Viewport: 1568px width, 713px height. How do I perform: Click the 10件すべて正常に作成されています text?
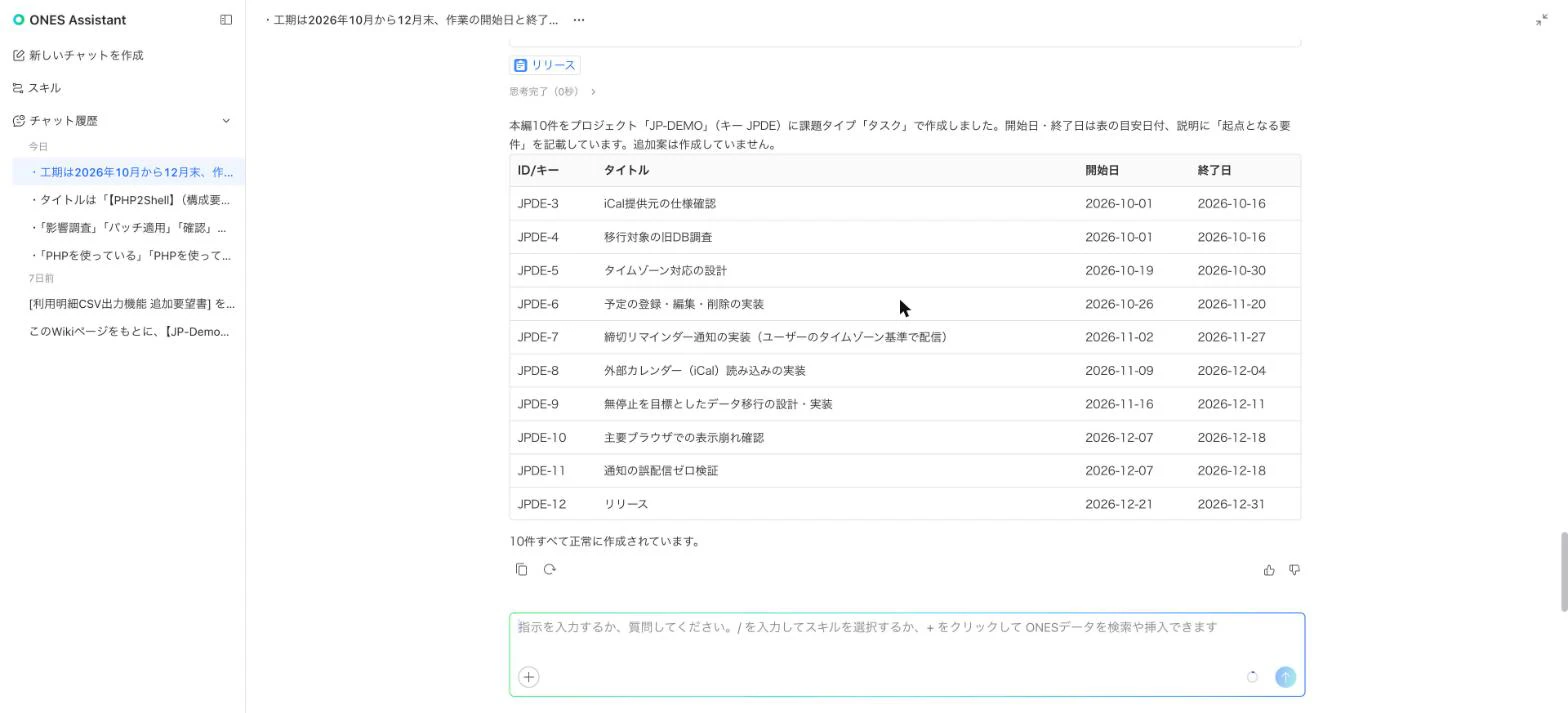tap(605, 541)
